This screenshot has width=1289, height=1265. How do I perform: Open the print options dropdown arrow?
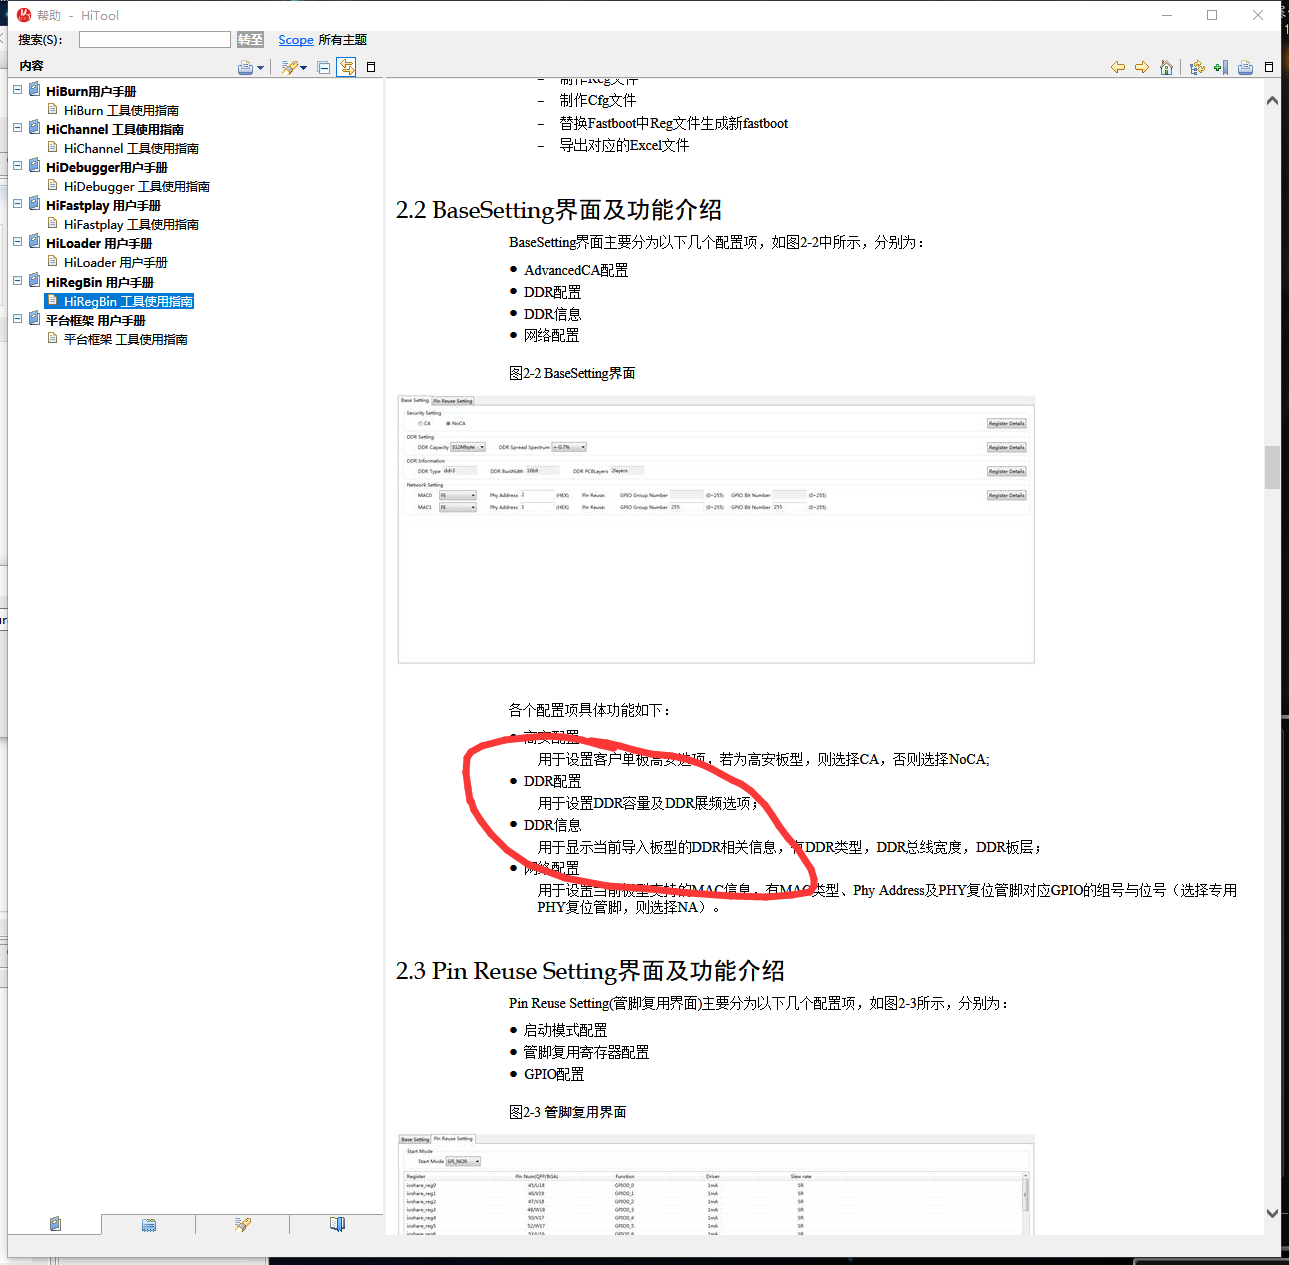[x=261, y=67]
